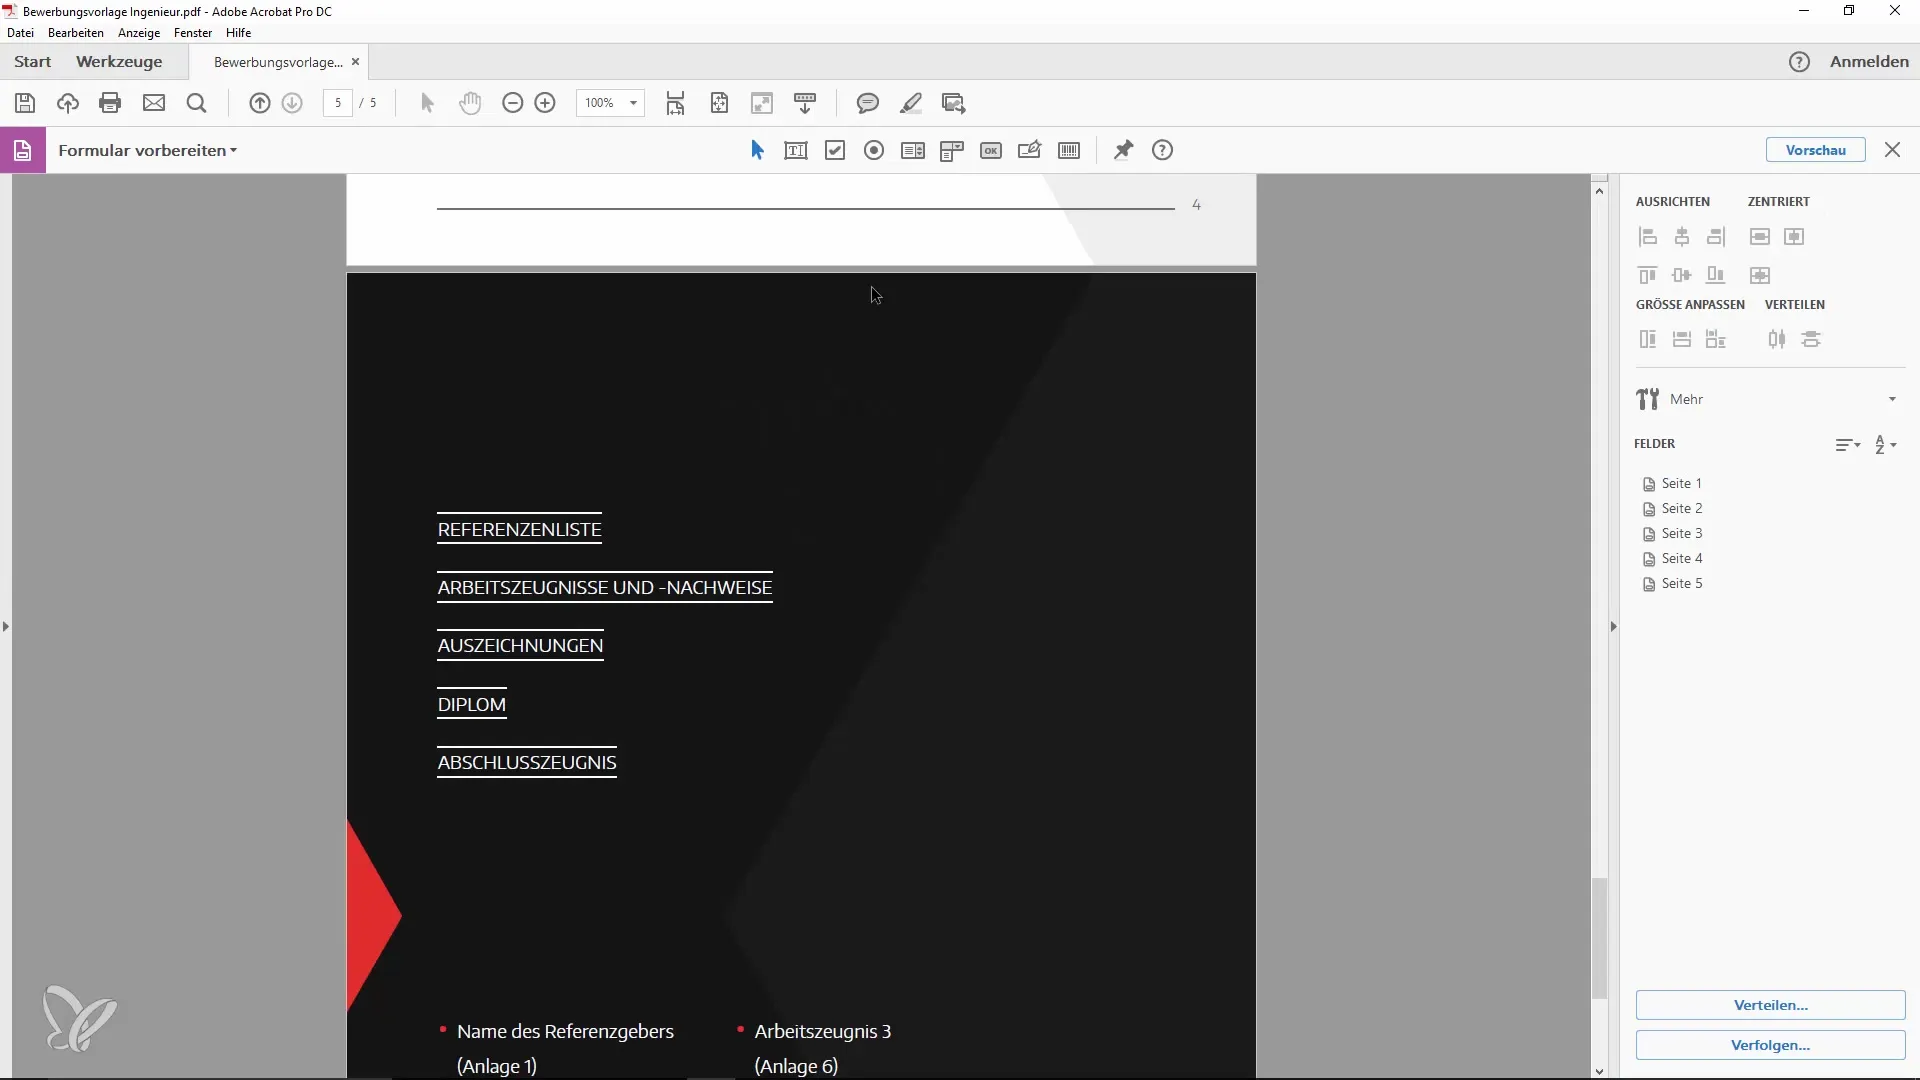Close the Formular vorbereiten toolbar
1920x1080 pixels.
(x=1892, y=150)
